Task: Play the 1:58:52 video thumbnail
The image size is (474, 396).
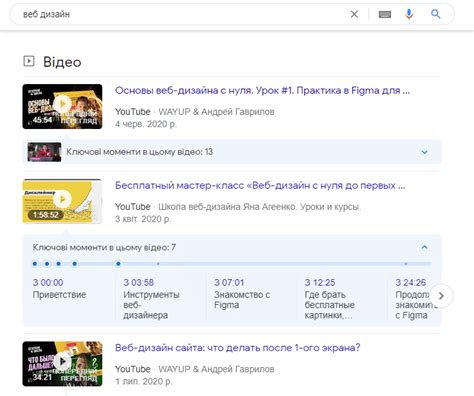Action: [62, 201]
